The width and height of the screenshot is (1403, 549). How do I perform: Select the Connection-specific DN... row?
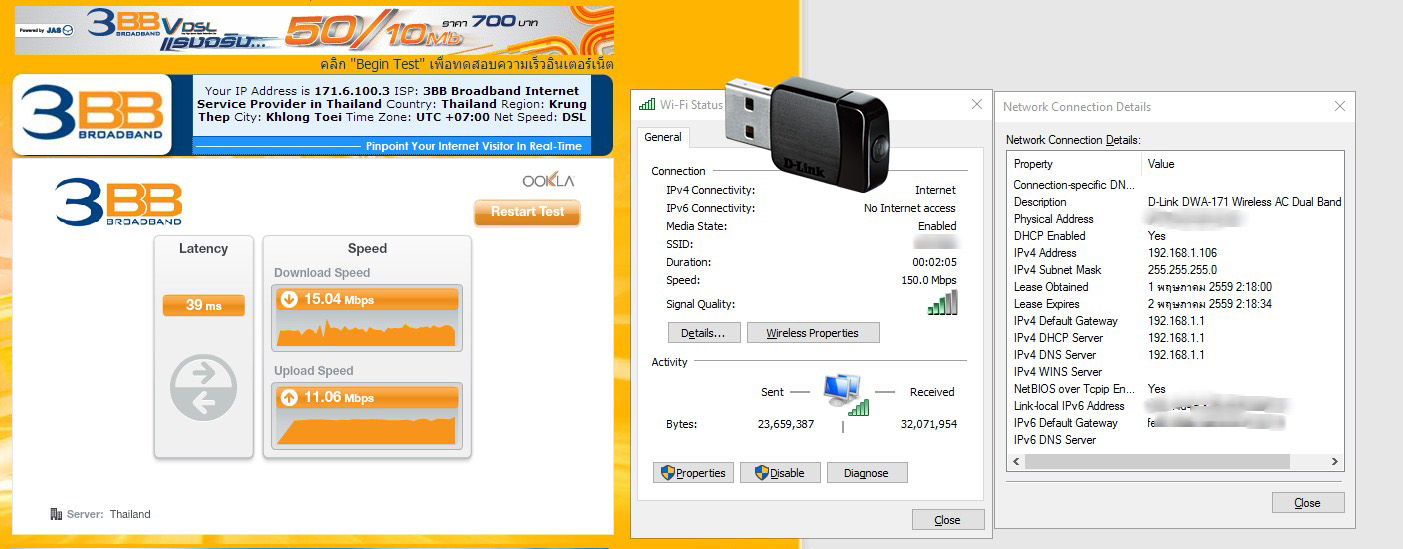1176,185
